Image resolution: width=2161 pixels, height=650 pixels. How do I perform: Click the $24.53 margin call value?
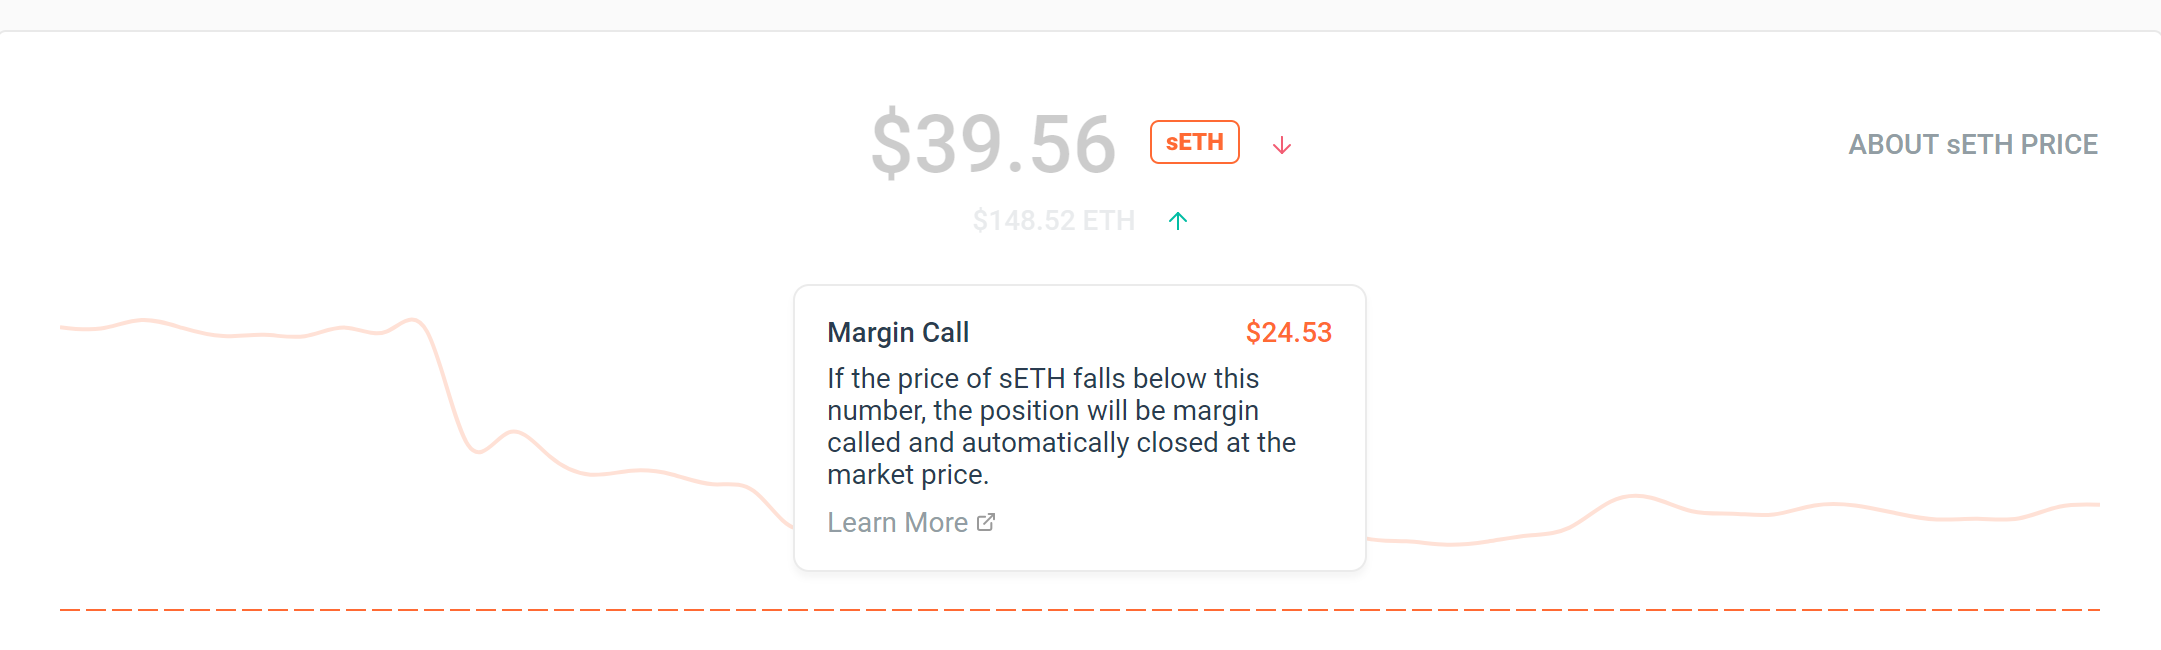pyautogui.click(x=1288, y=332)
